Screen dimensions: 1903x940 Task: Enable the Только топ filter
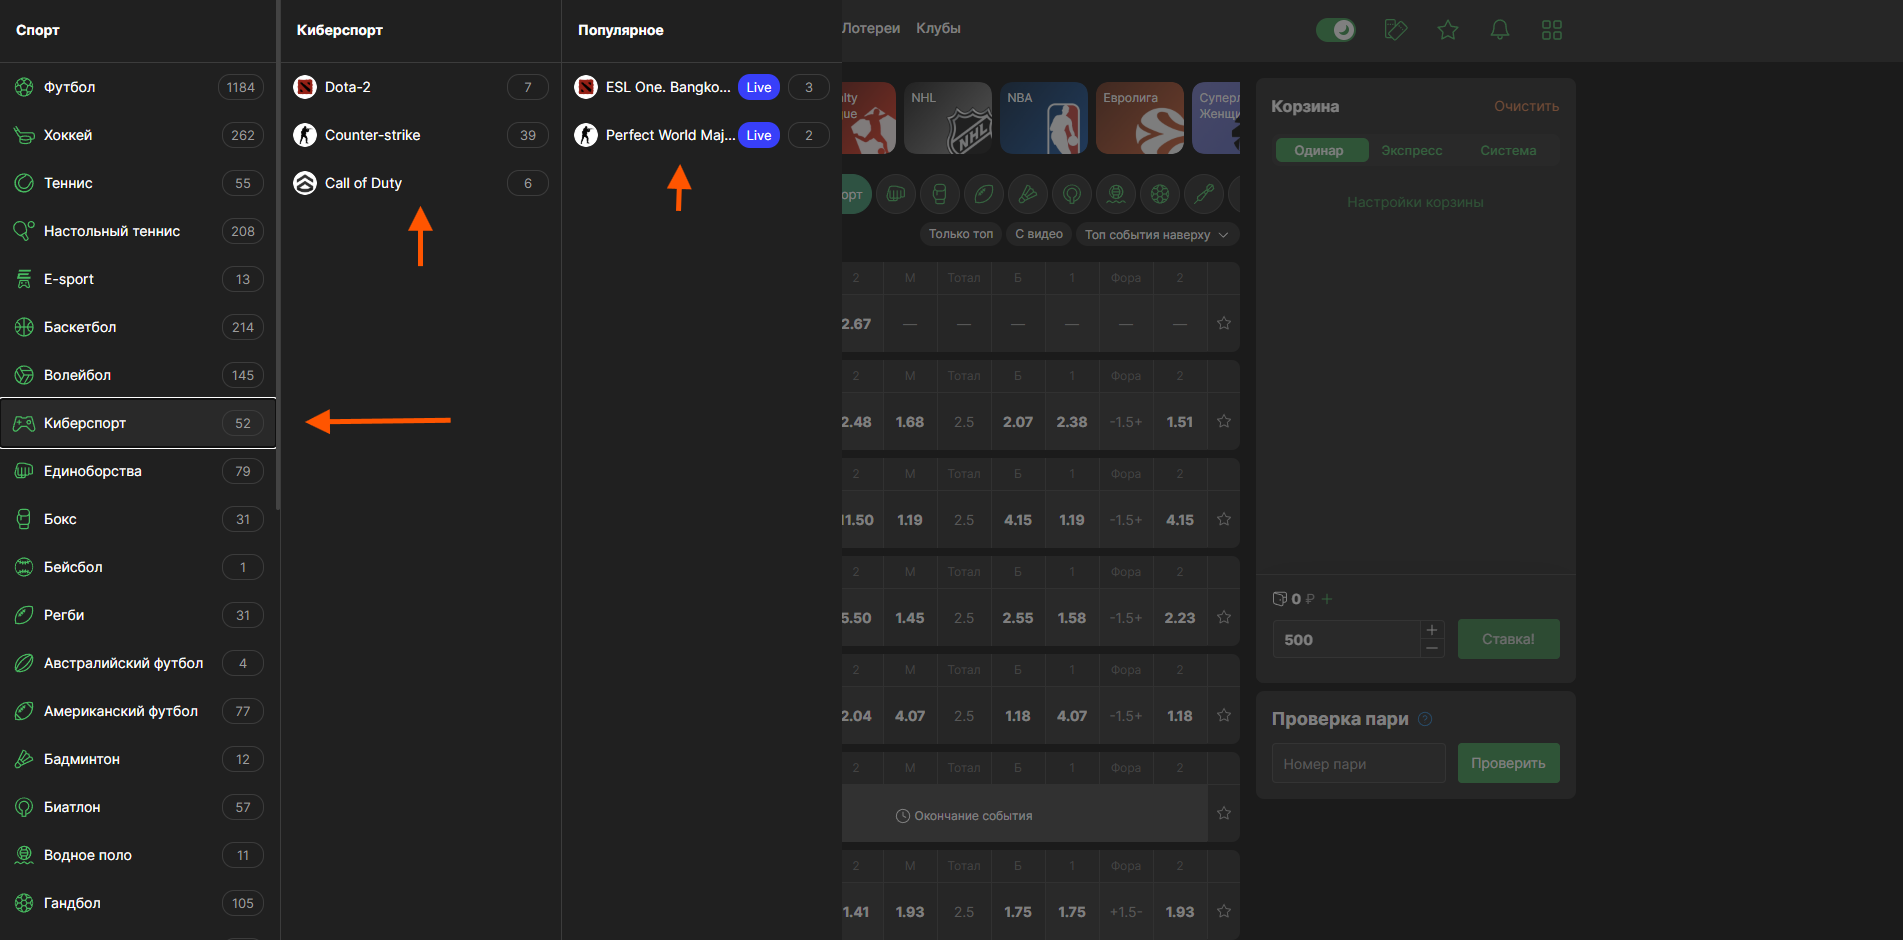pos(960,234)
